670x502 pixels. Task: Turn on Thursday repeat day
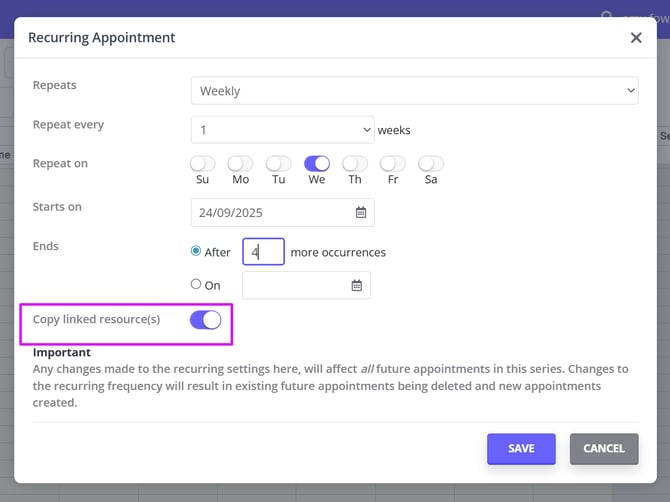click(x=355, y=164)
